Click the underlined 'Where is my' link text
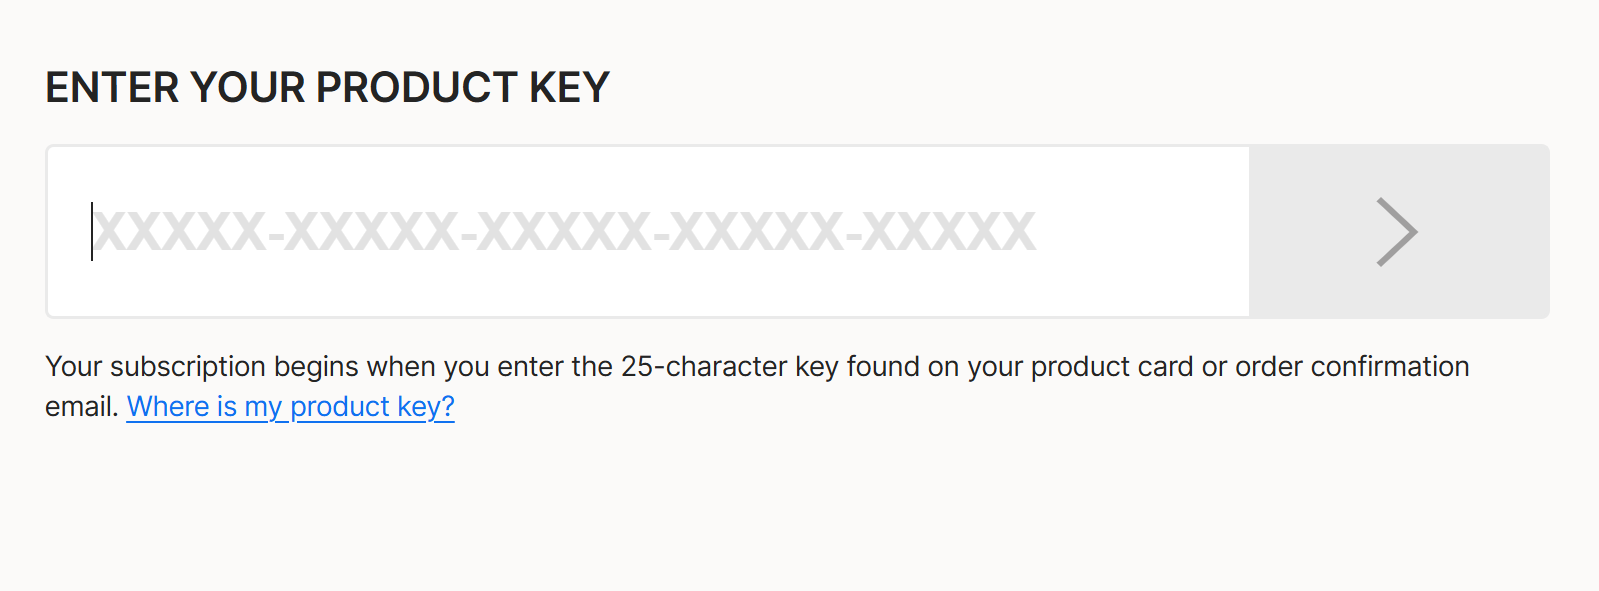 tap(204, 407)
